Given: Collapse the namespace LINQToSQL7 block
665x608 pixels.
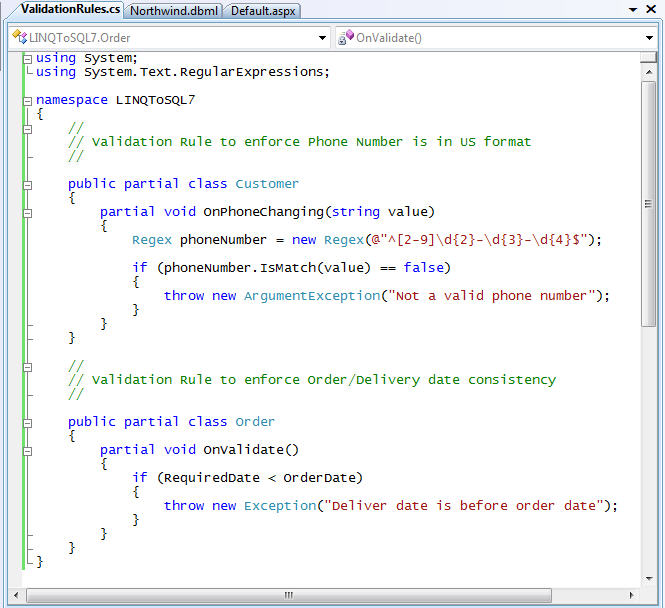Looking at the screenshot, I should 28,101.
